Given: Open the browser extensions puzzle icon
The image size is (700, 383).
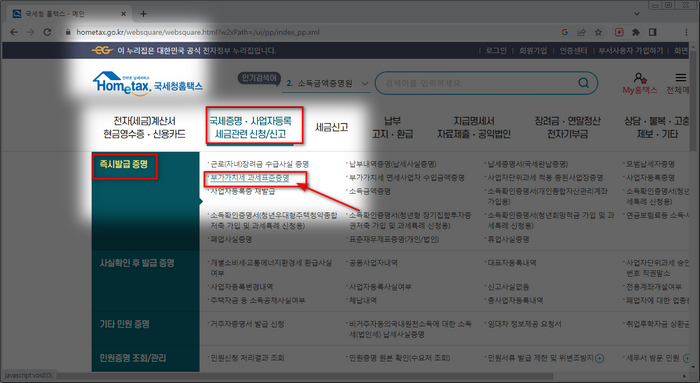Looking at the screenshot, I should (x=636, y=32).
